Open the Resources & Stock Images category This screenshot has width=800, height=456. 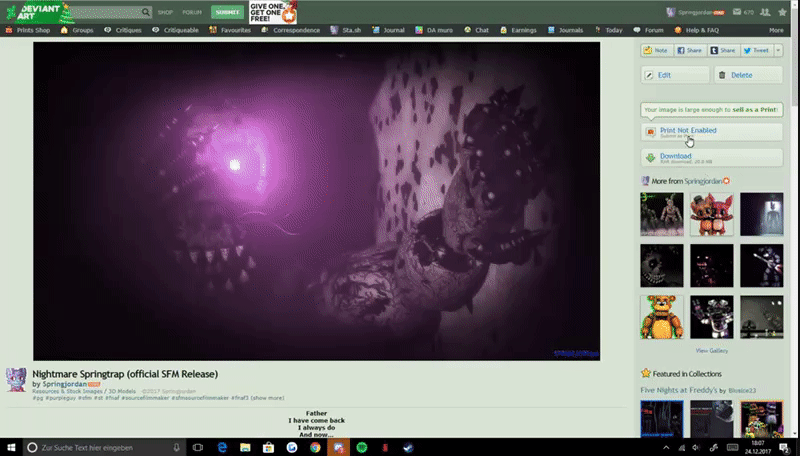click(67, 391)
